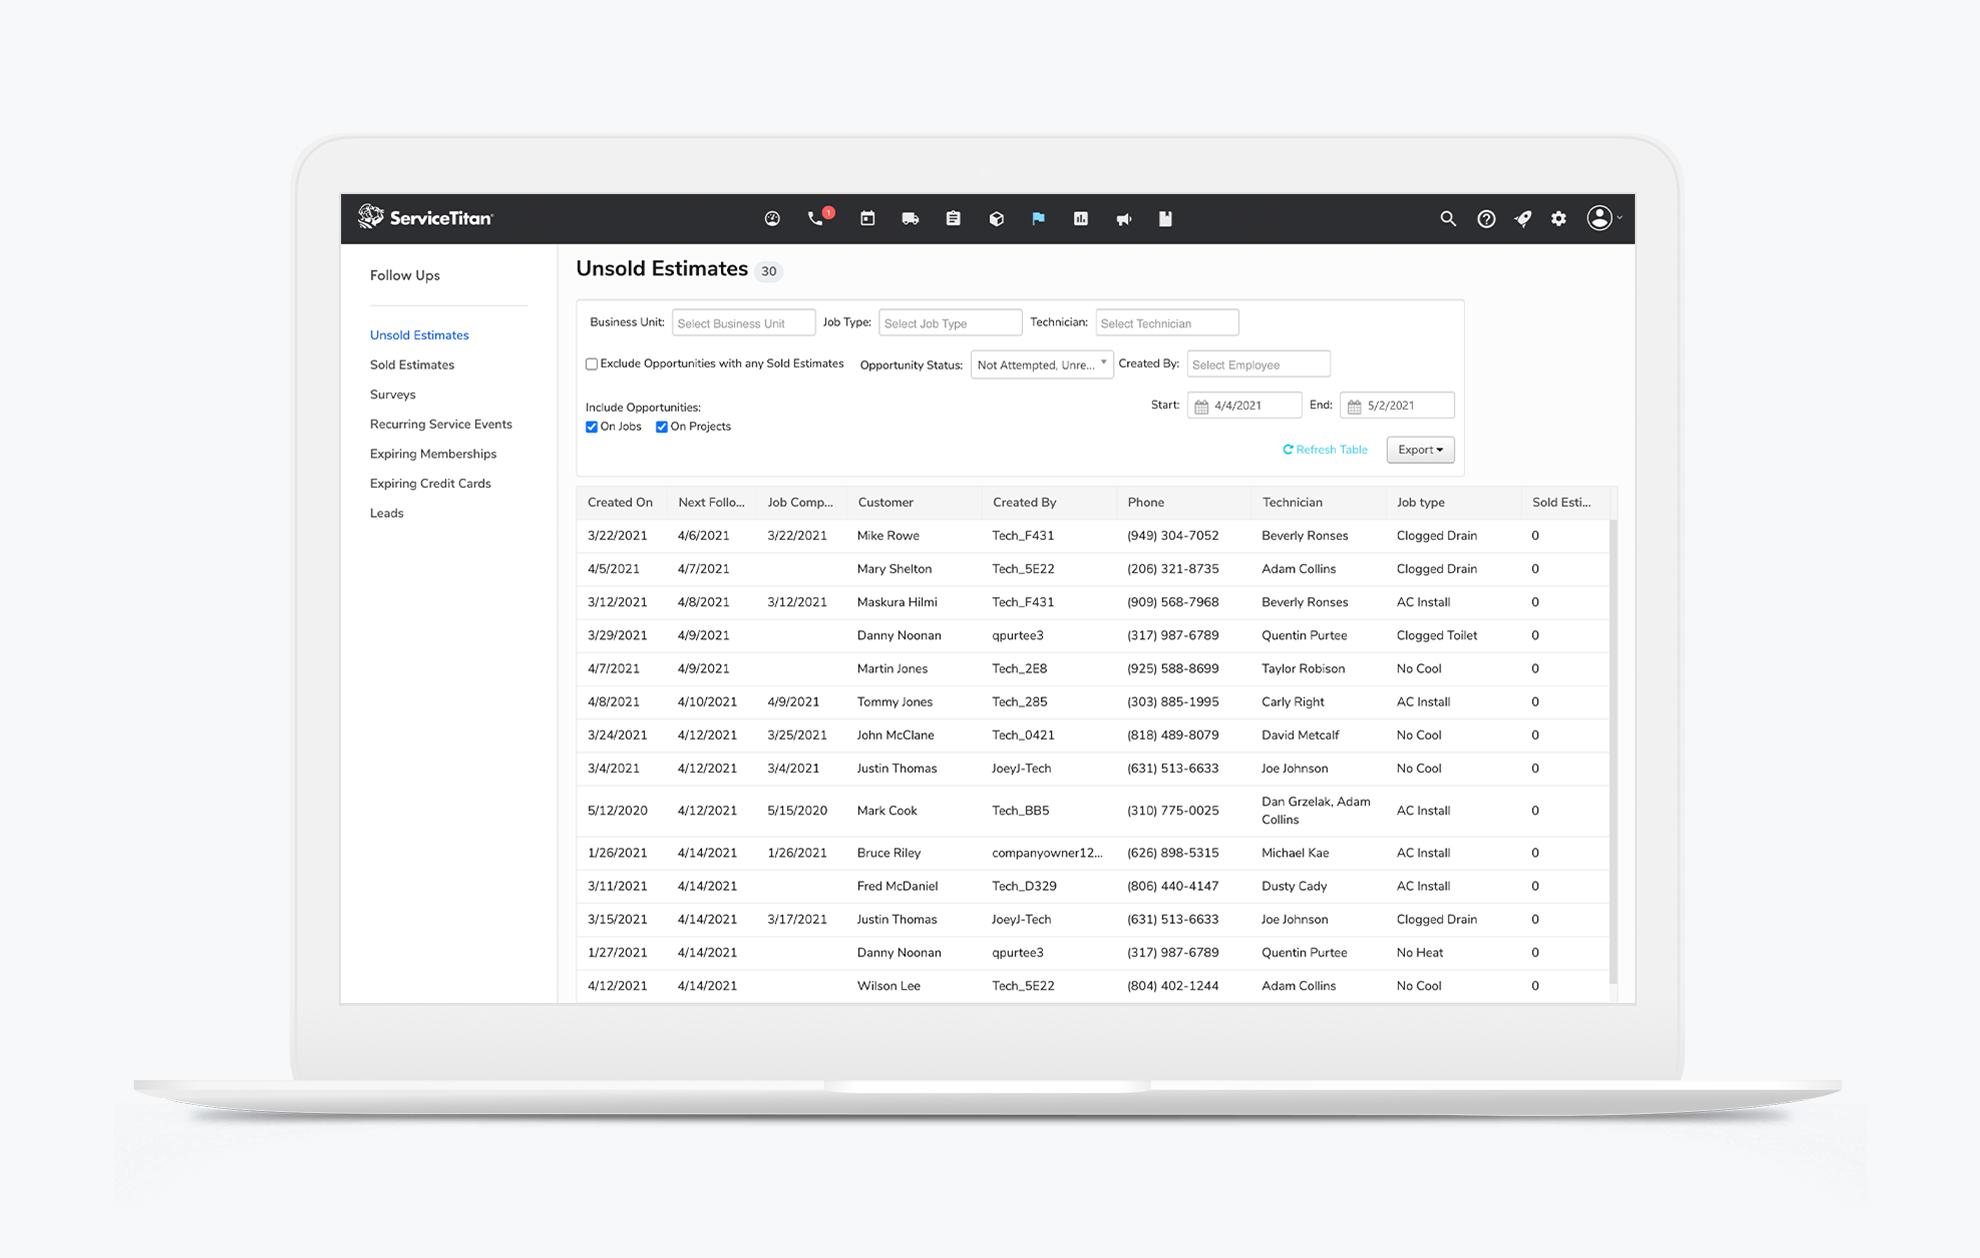Open the cube Inventory icon
The width and height of the screenshot is (1980, 1258).
[995, 218]
